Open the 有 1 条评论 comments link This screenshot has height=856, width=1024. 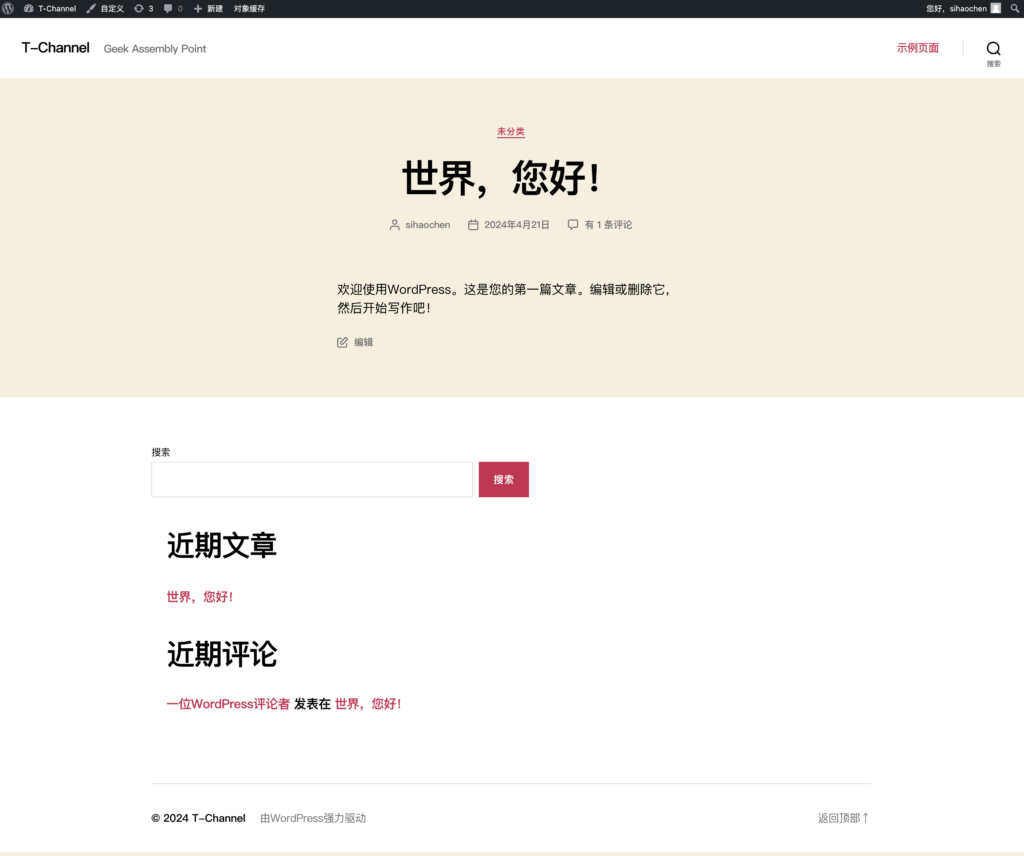(x=607, y=225)
